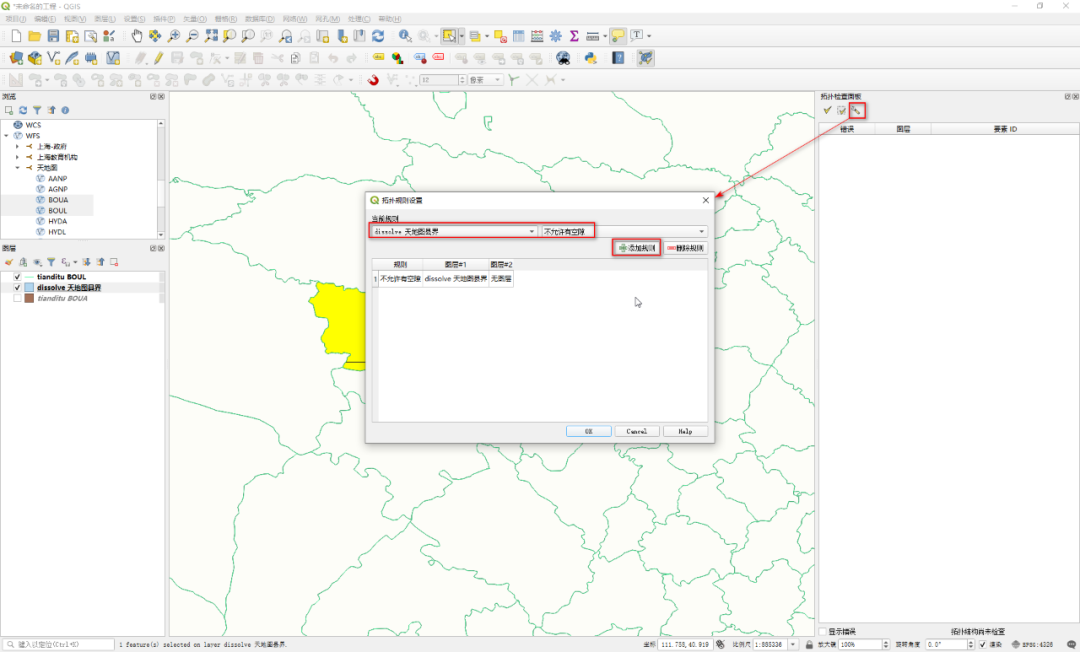Open the snapping unit dropdown

coord(486,80)
